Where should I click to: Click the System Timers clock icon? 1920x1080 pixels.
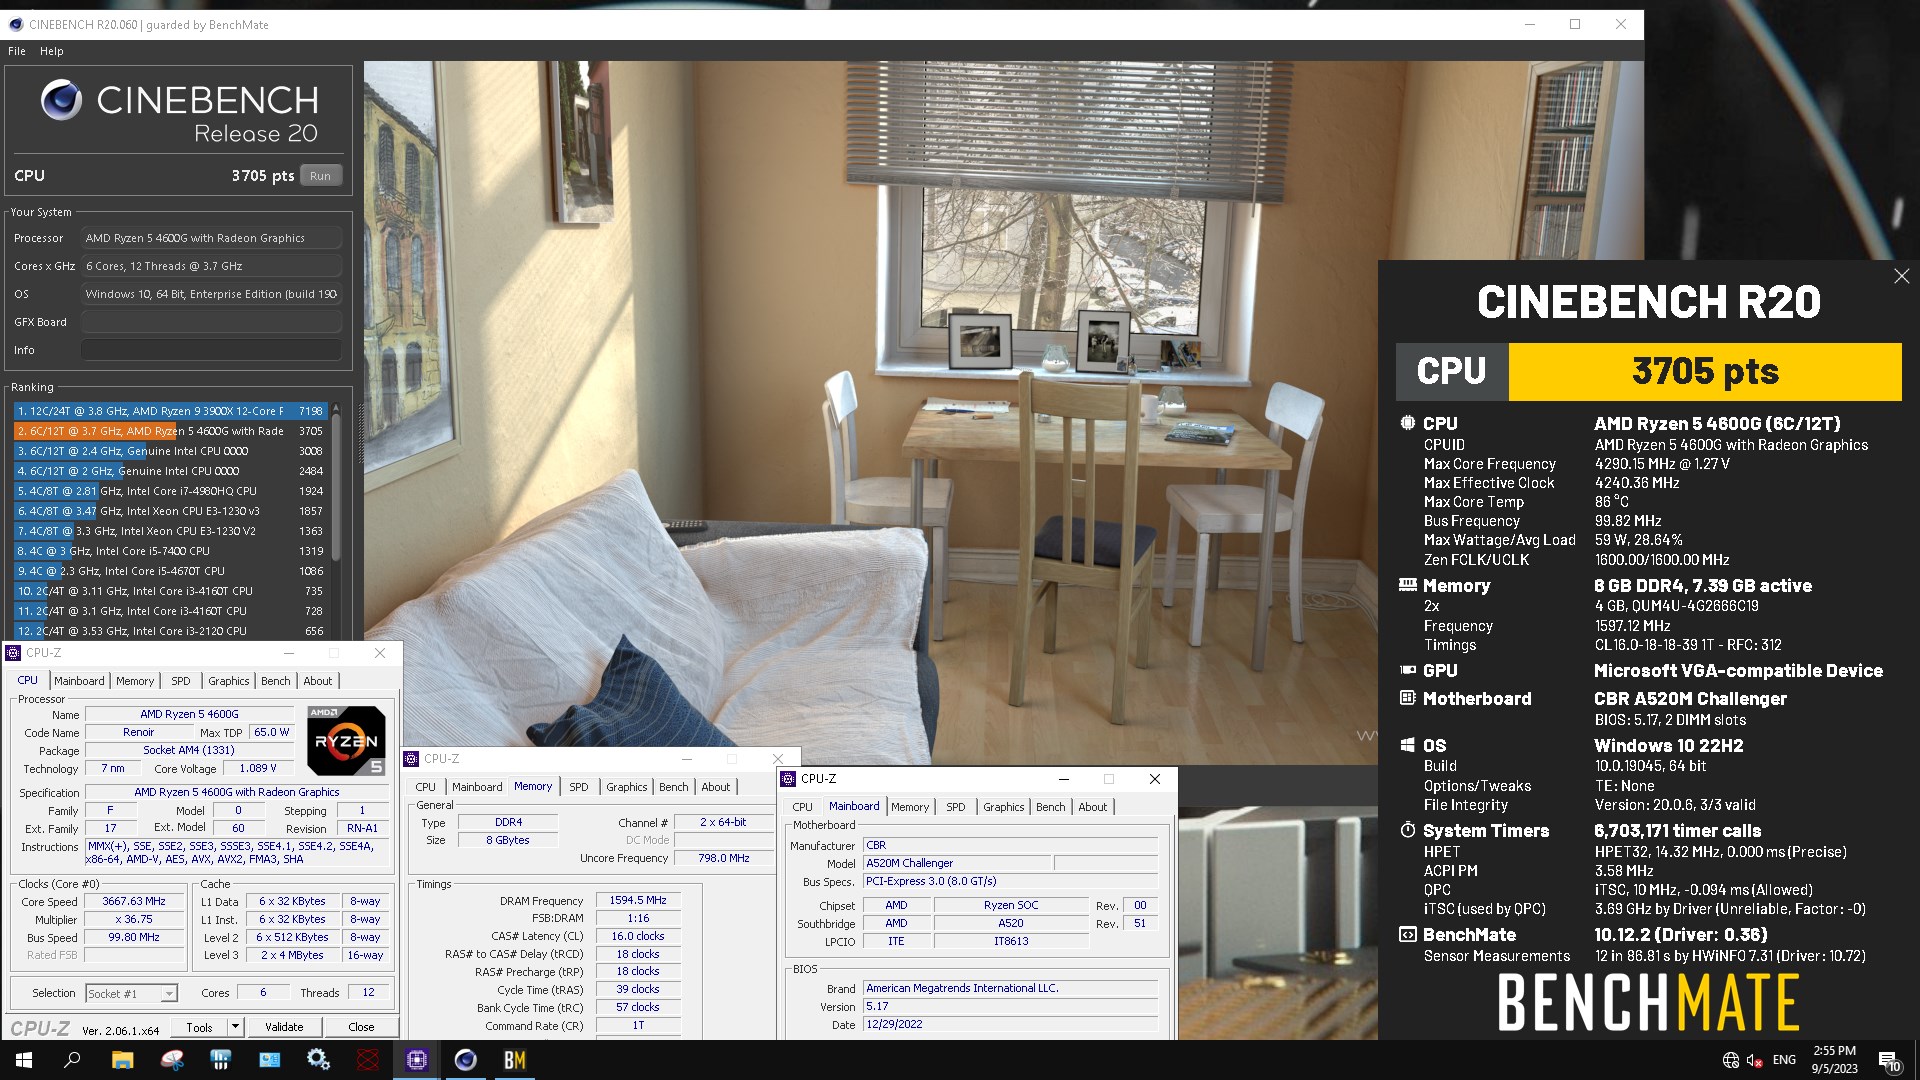[1407, 830]
